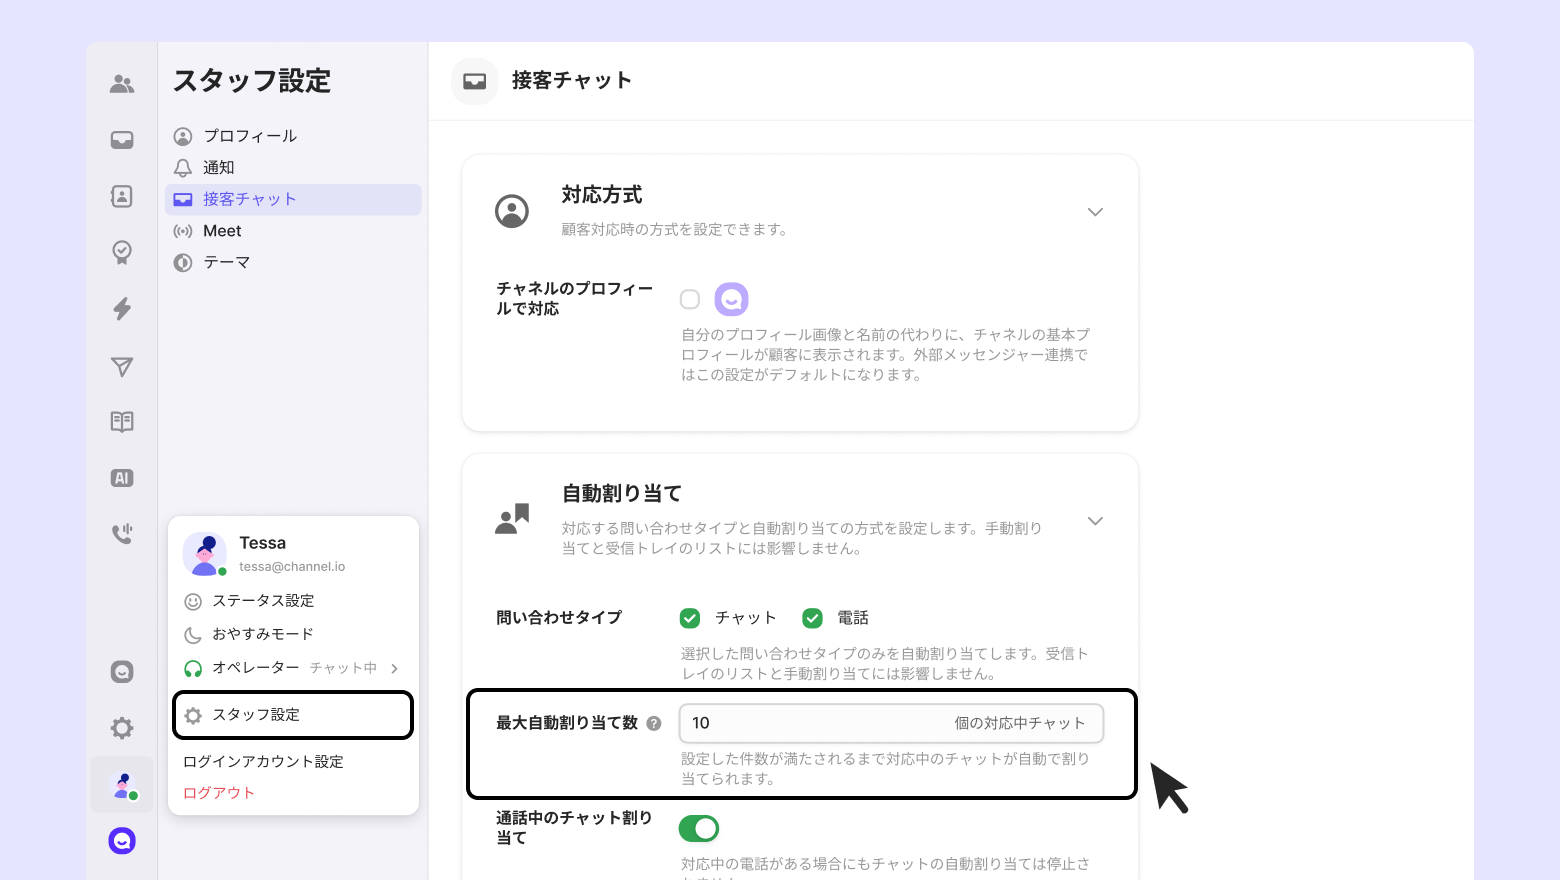Collapse the 対応方式 section chevron

click(1095, 212)
